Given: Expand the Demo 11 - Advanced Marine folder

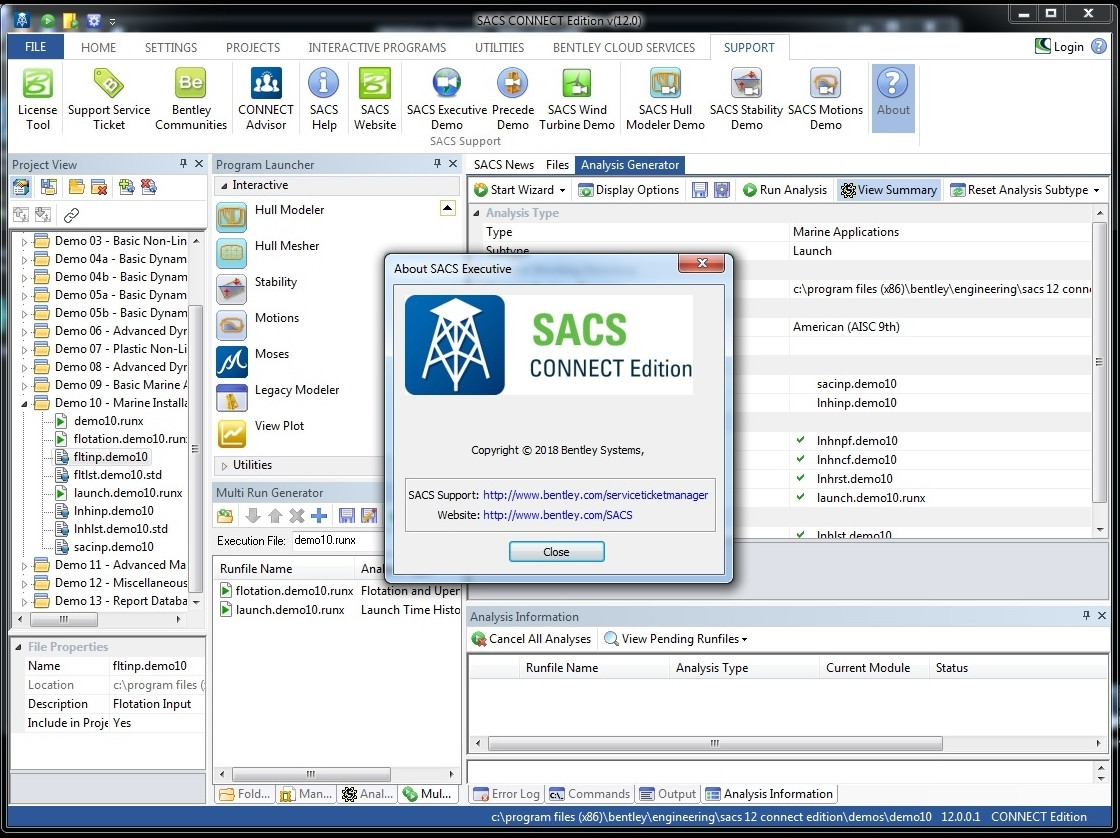Looking at the screenshot, I should coord(24,565).
